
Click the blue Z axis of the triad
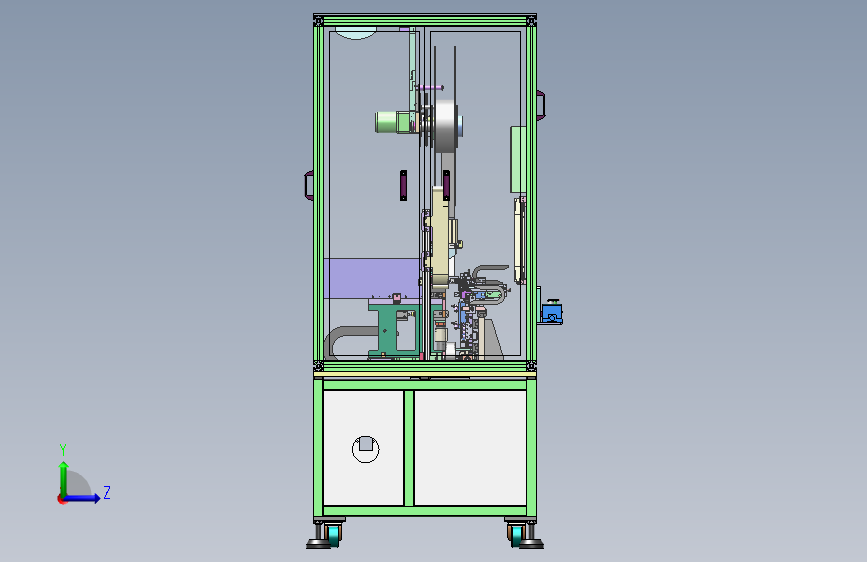tap(83, 498)
